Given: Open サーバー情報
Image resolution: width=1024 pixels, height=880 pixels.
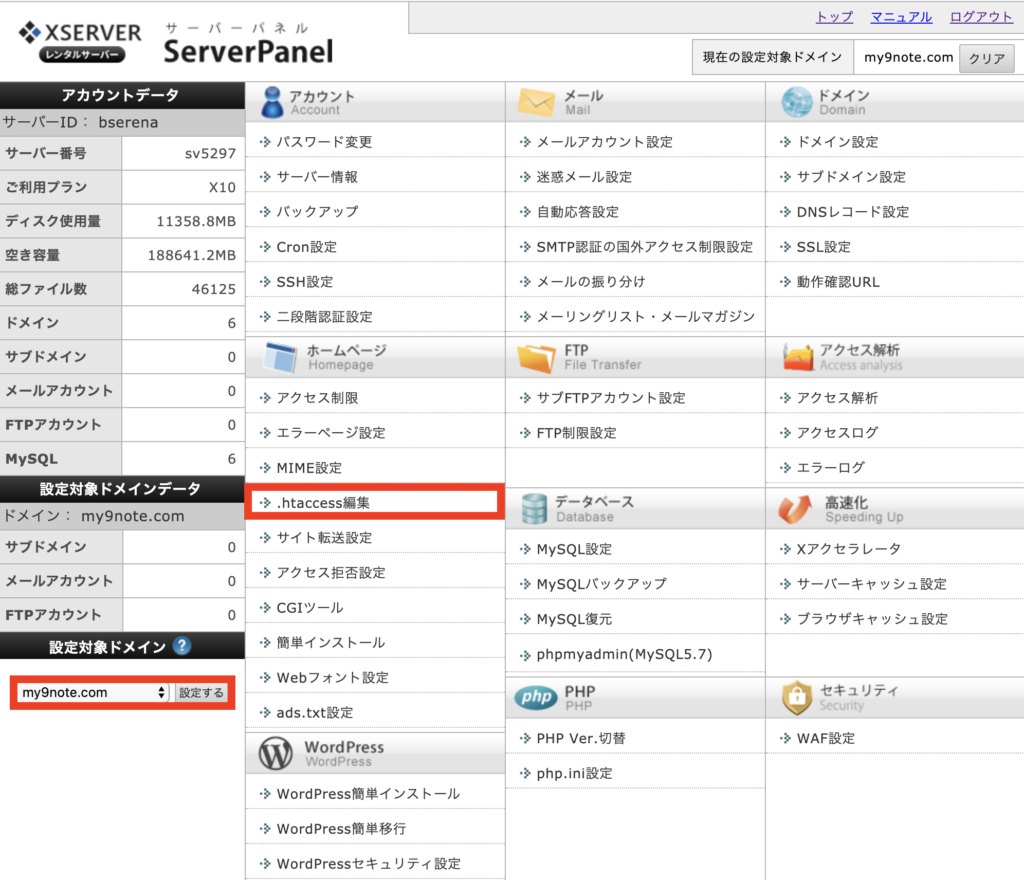Looking at the screenshot, I should pyautogui.click(x=317, y=177).
